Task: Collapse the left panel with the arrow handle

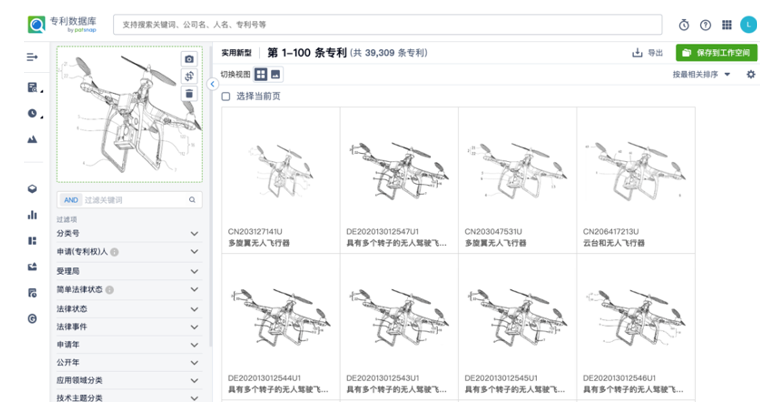Action: click(x=212, y=85)
